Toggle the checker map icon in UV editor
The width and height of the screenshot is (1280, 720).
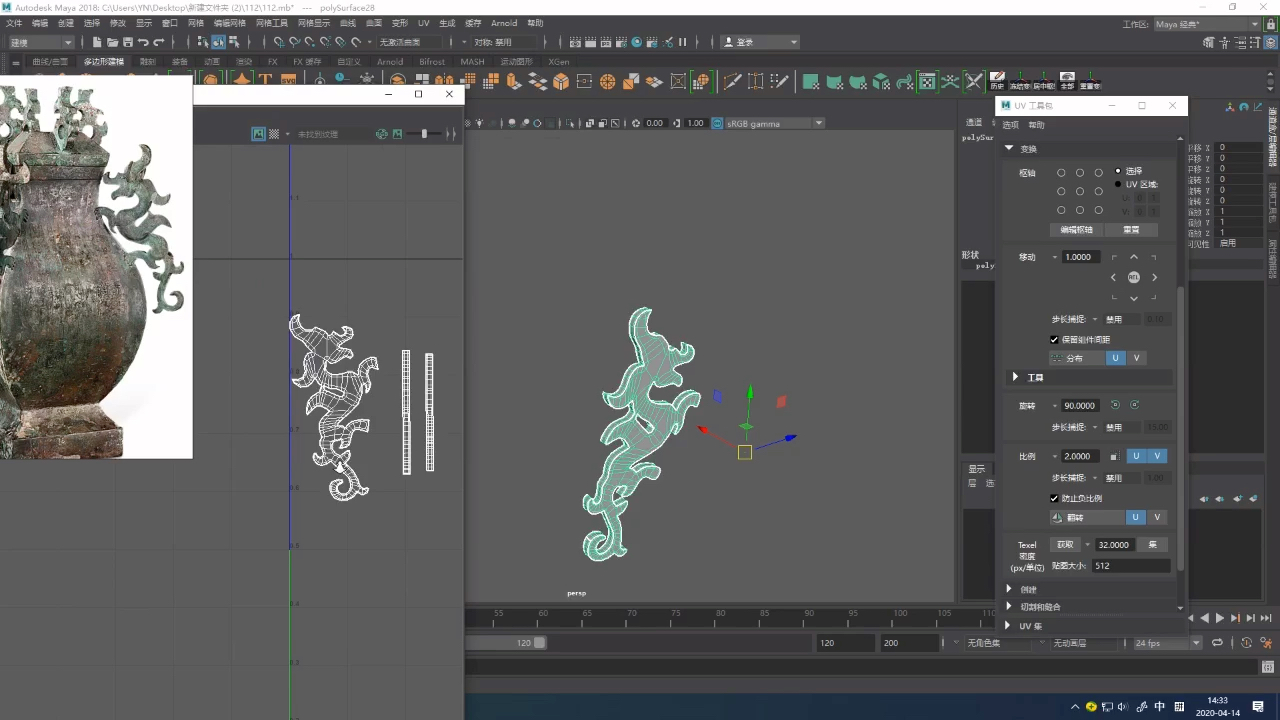click(274, 134)
